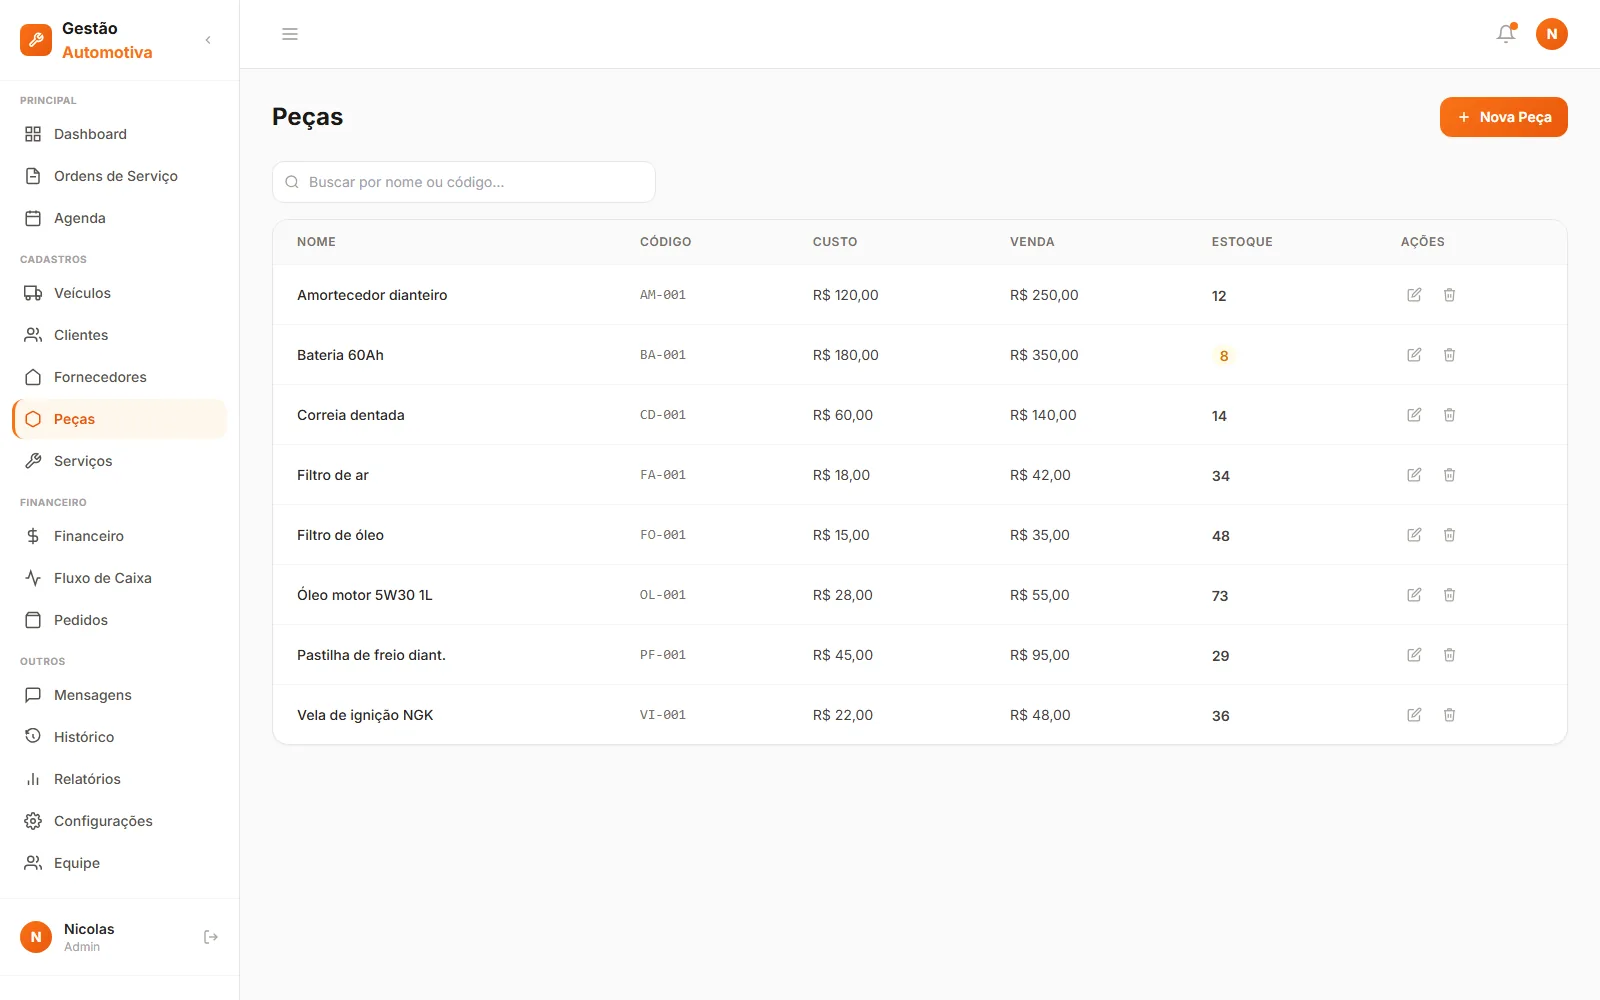This screenshot has height=1000, width=1600.
Task: Edit the Correia dentada part
Action: [x=1414, y=415]
